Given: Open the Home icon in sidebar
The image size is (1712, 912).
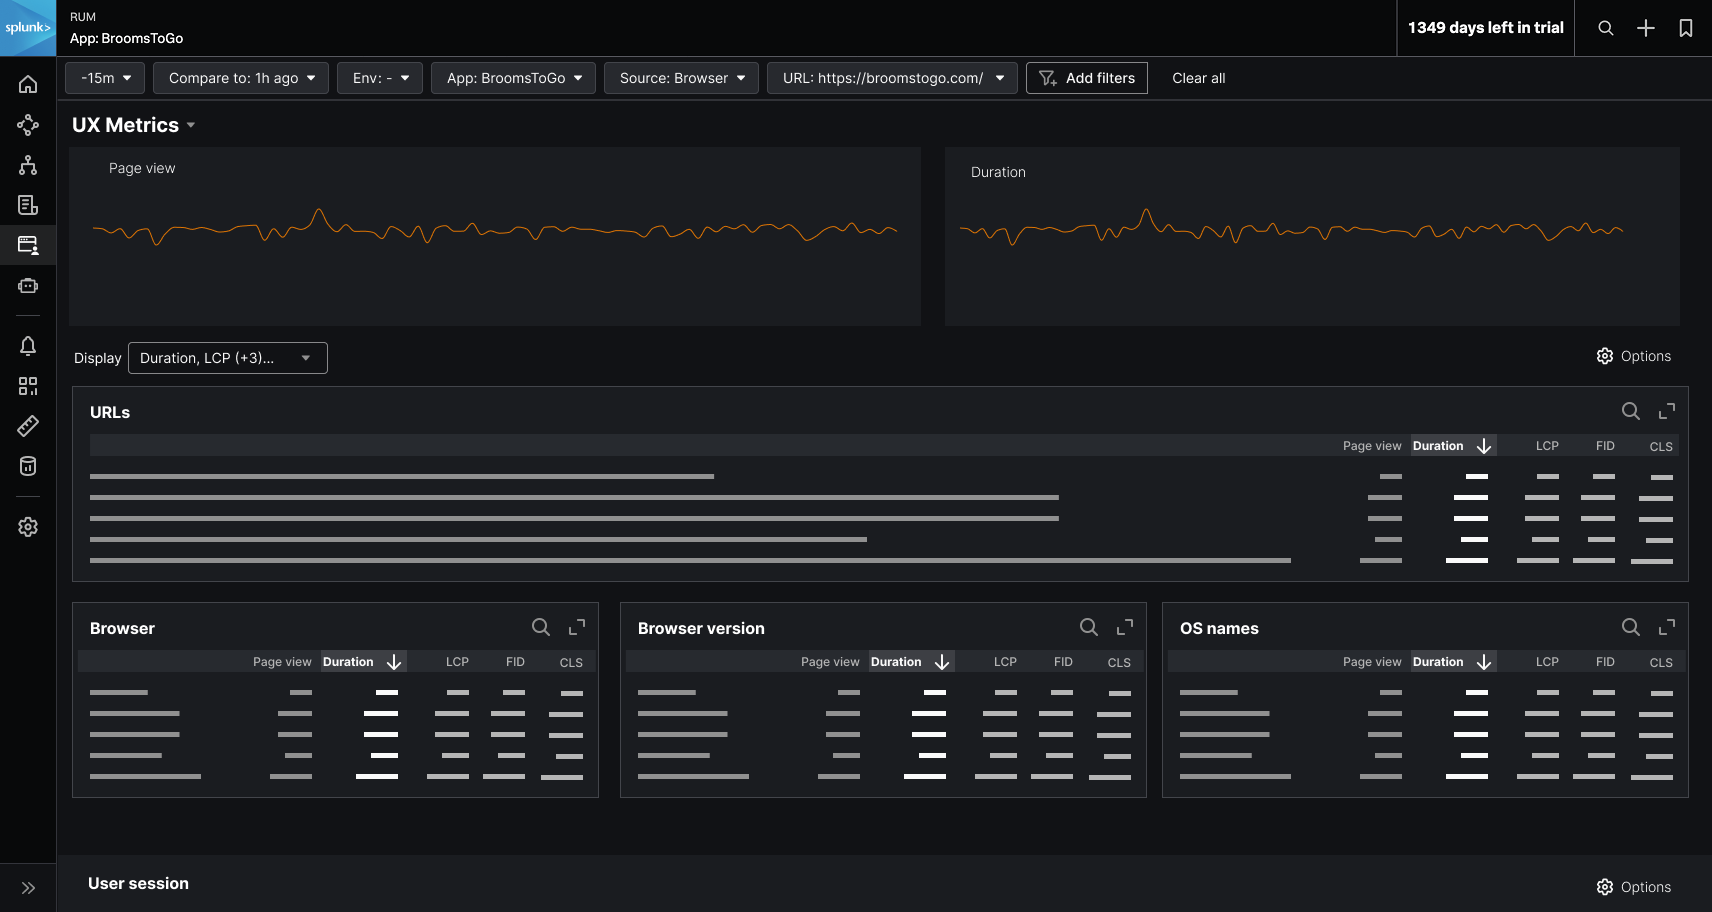Looking at the screenshot, I should (x=28, y=84).
